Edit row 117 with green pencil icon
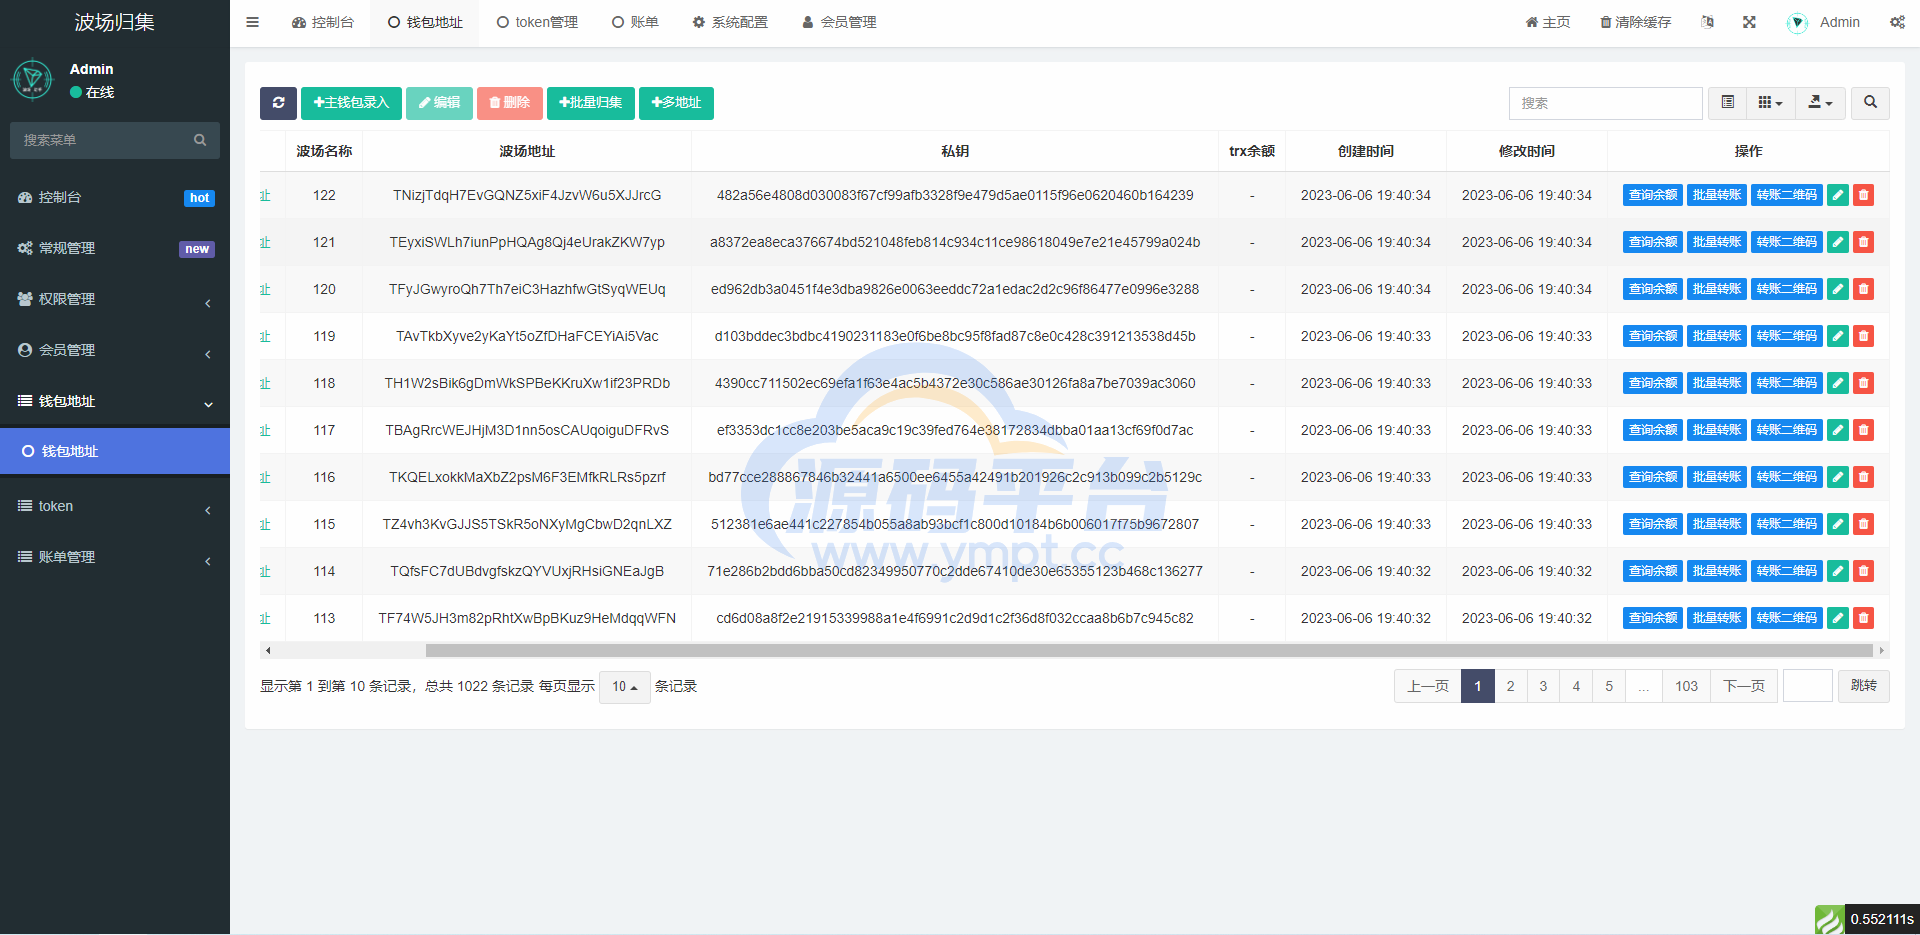 pos(1838,430)
